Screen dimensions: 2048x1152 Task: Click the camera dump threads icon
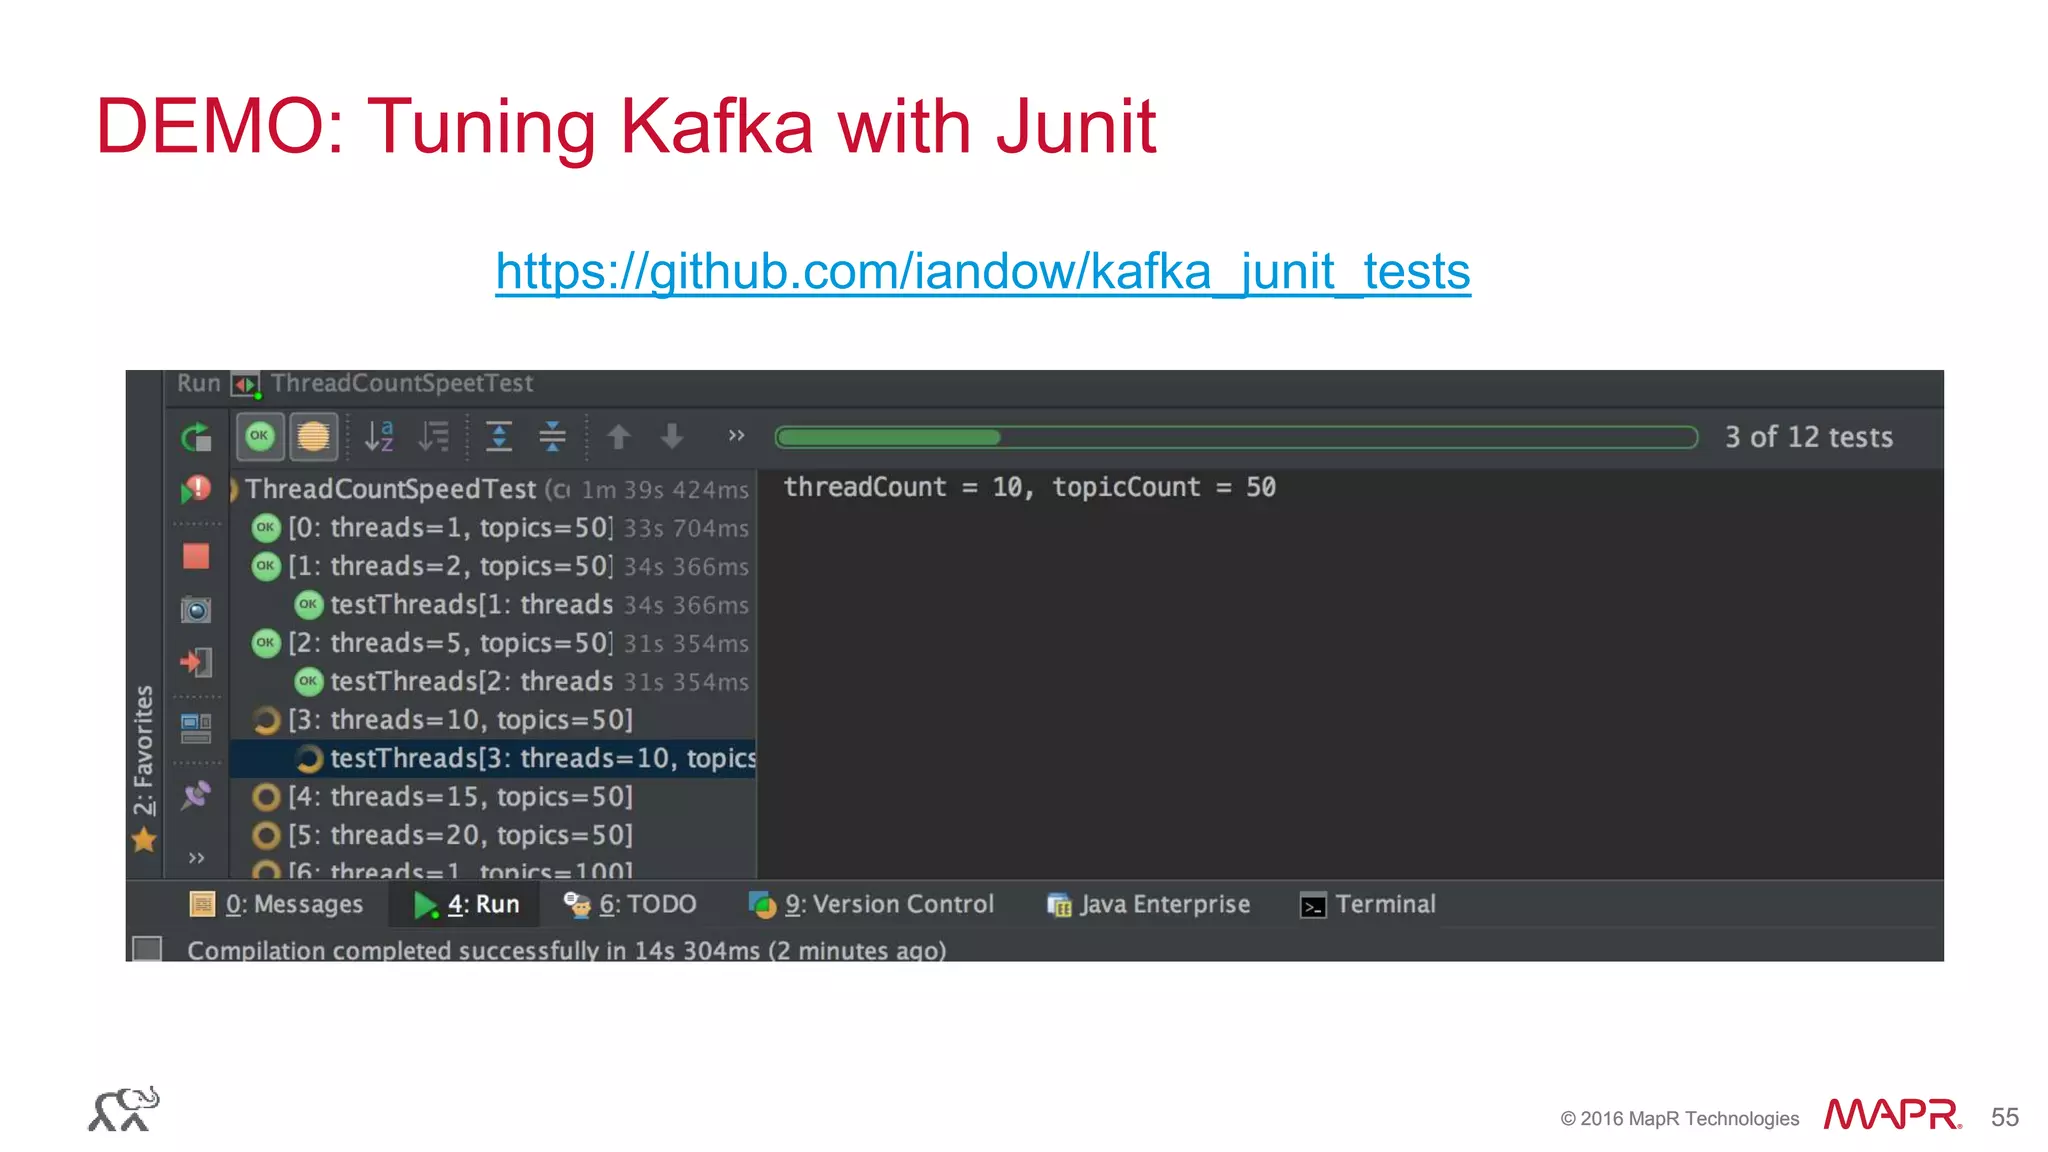point(196,609)
